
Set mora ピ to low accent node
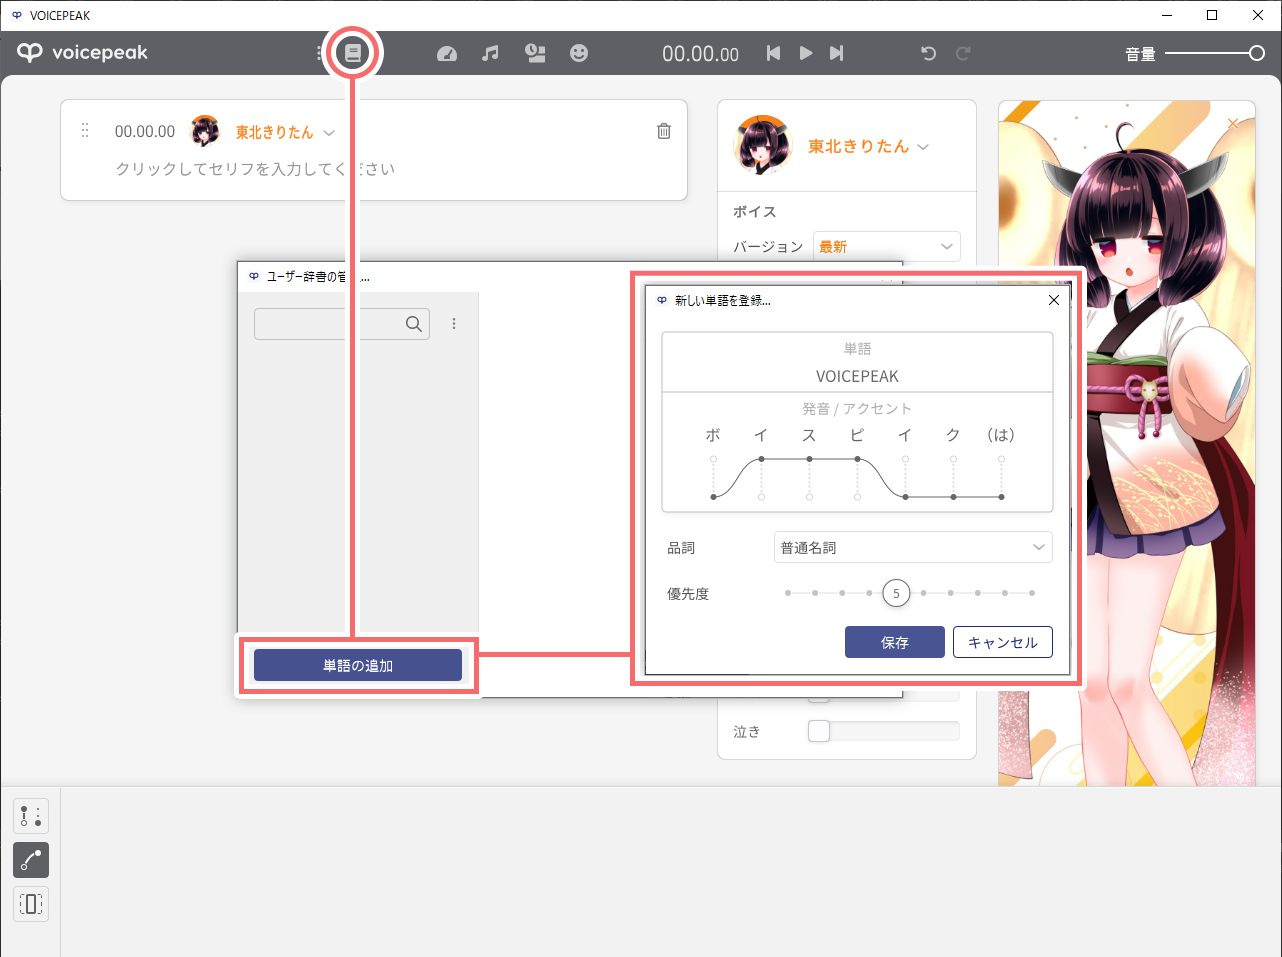click(x=857, y=496)
